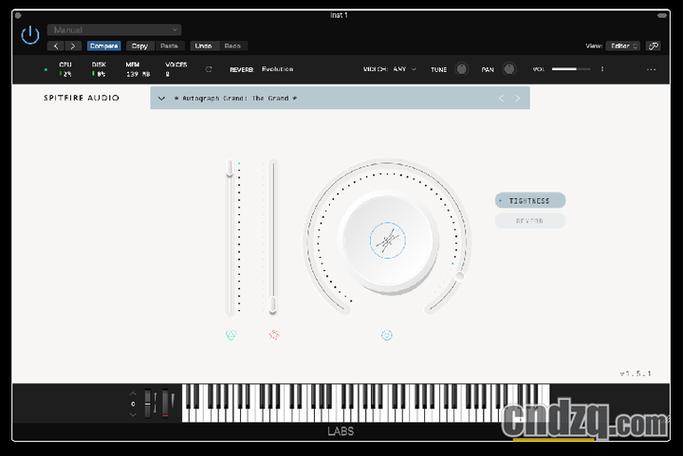Click the Vol slider in top bar
The image size is (683, 456).
(x=571, y=69)
